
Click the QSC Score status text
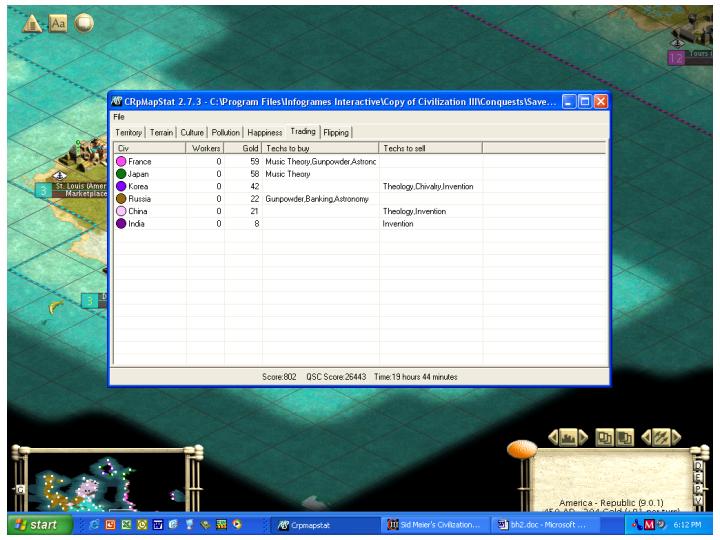336,377
